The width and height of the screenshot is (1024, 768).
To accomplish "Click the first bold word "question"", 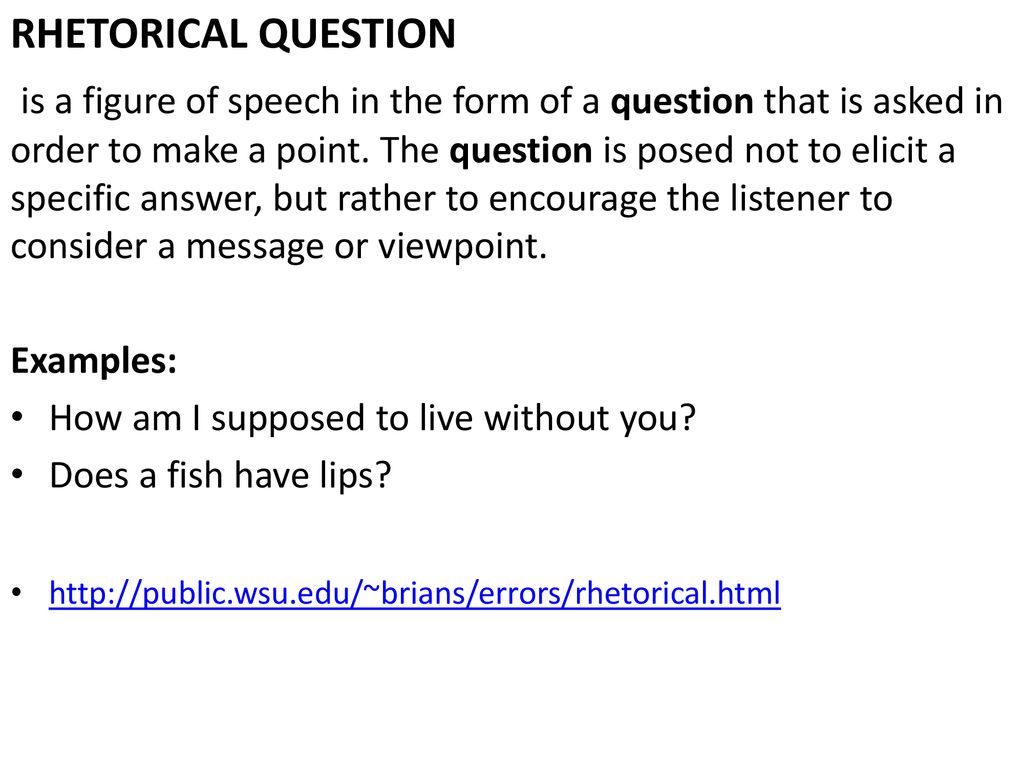I will (x=682, y=103).
